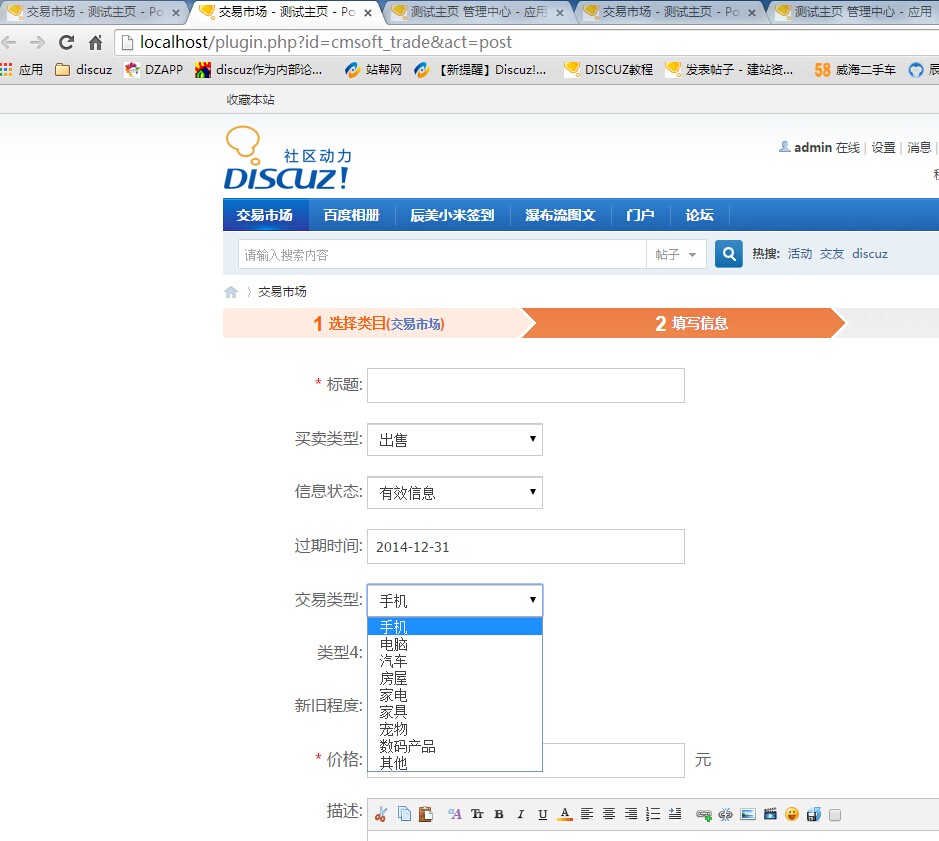Screen dimensions: 939x841
Task: Open the 百度相册 navigation tab
Action: 352,215
